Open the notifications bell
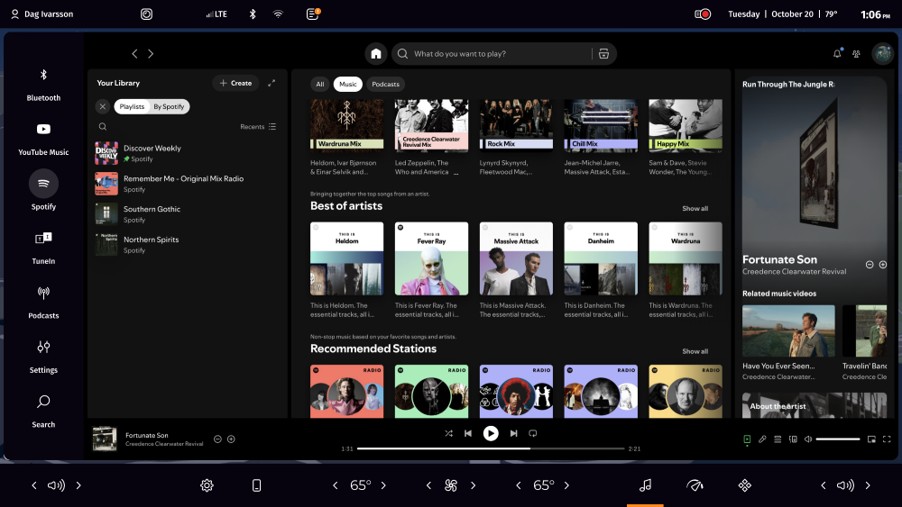Viewport: 902px width, 507px height. coord(837,54)
